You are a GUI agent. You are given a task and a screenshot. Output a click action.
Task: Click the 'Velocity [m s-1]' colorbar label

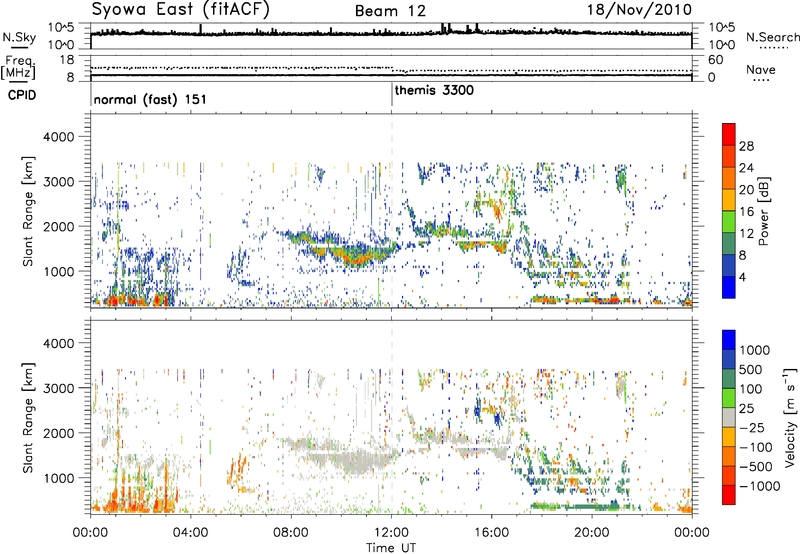(x=790, y=417)
